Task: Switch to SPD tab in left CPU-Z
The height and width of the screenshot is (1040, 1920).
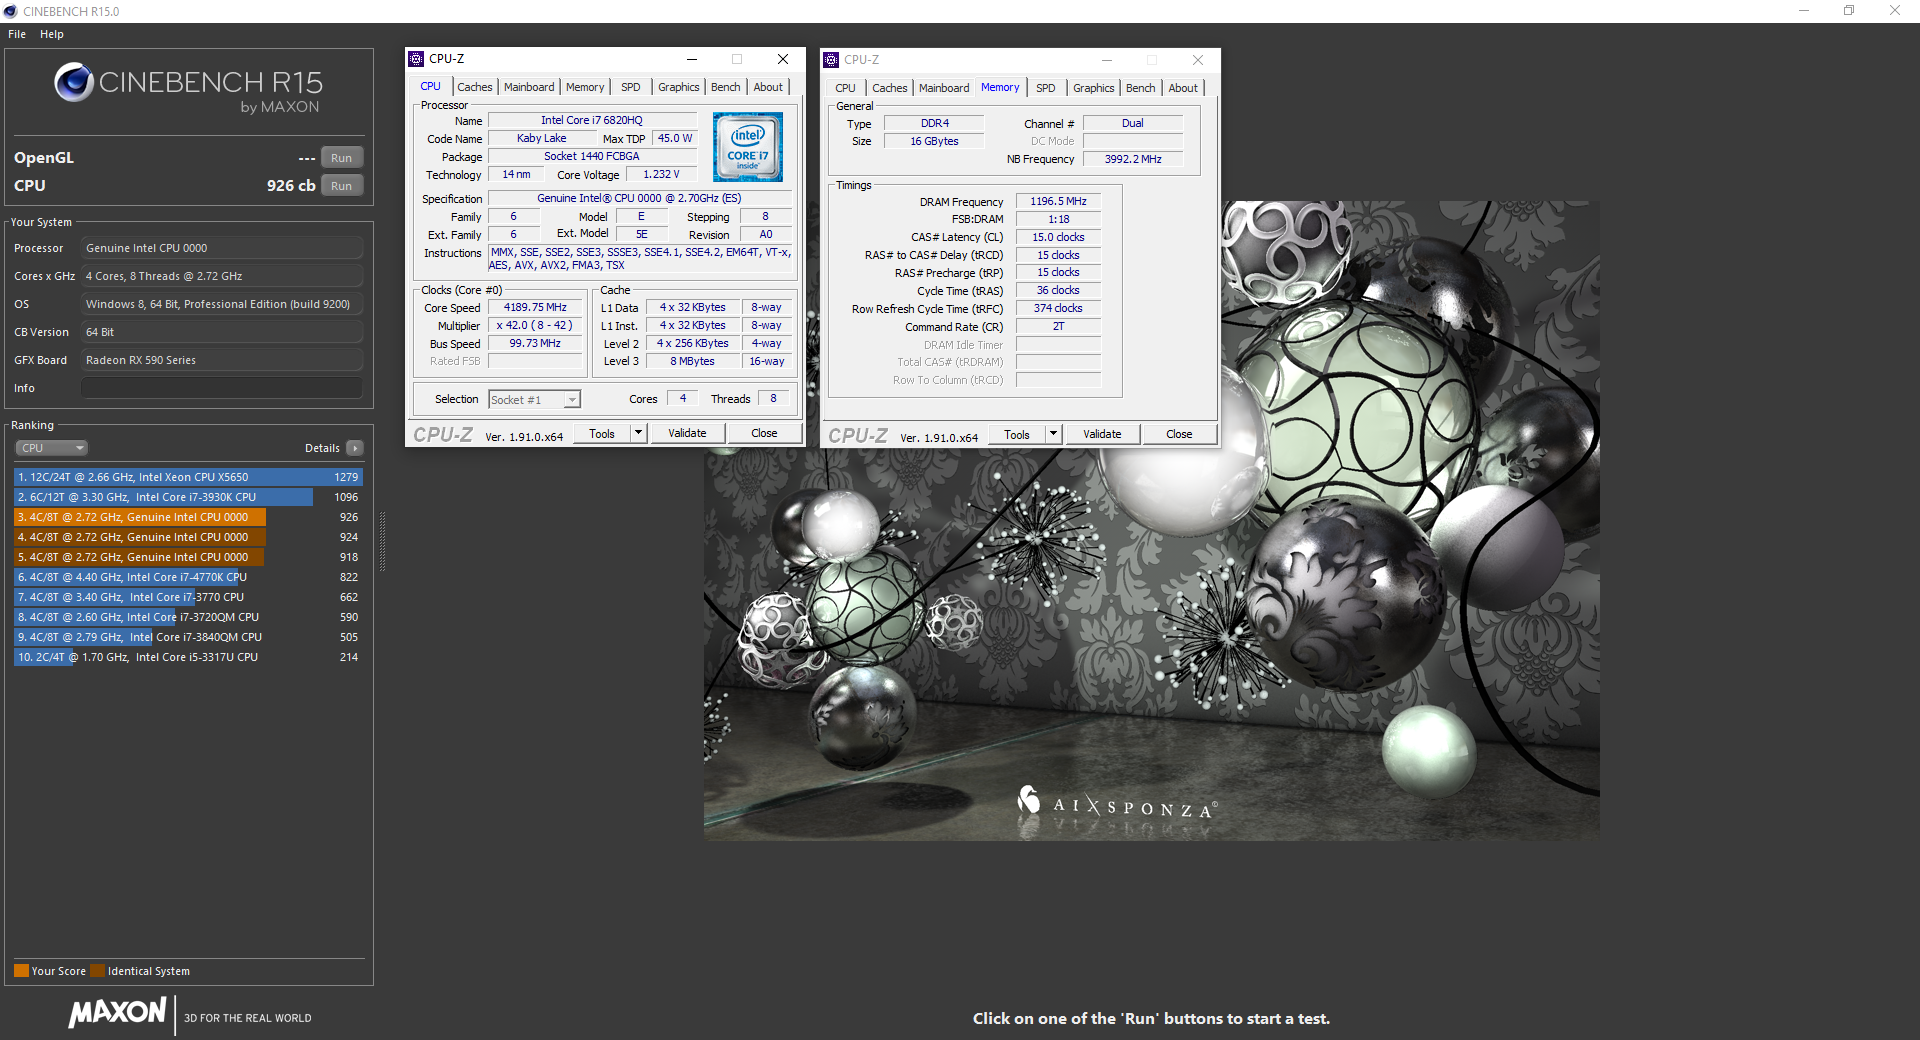Action: [x=631, y=87]
